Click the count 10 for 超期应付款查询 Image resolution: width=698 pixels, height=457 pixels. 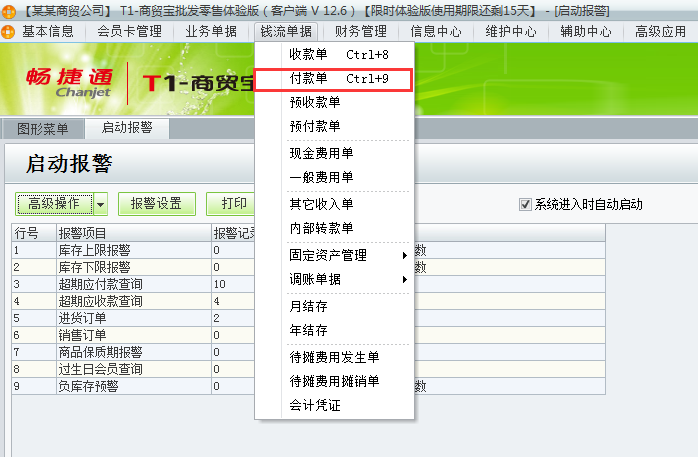pyautogui.click(x=219, y=284)
